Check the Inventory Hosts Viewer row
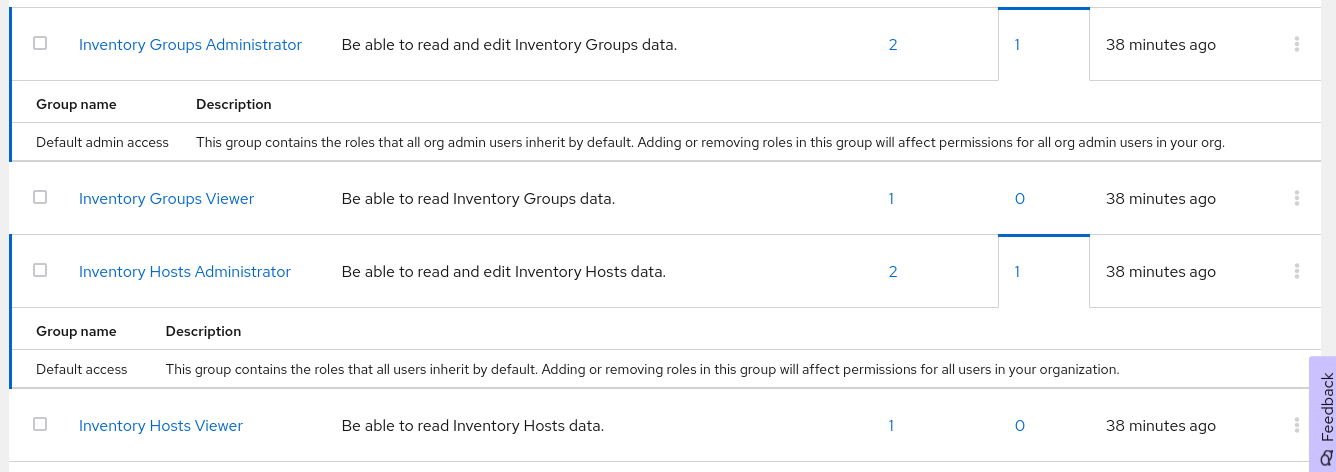The image size is (1336, 472). (40, 424)
